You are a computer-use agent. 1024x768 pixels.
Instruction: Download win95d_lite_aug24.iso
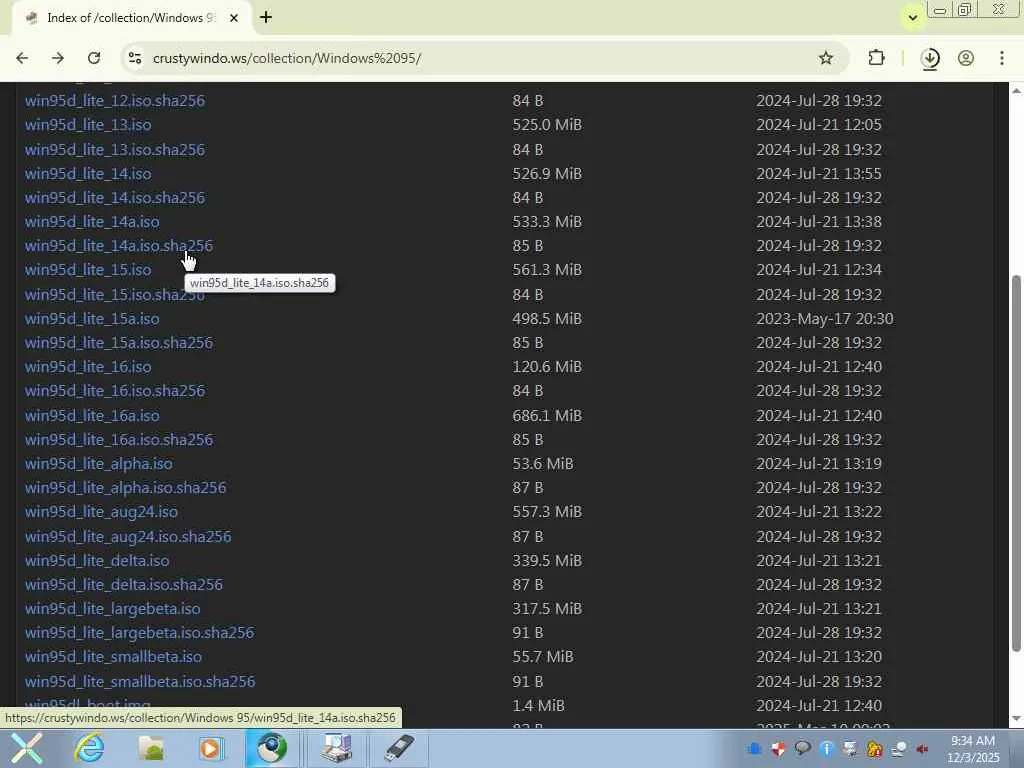tap(101, 512)
